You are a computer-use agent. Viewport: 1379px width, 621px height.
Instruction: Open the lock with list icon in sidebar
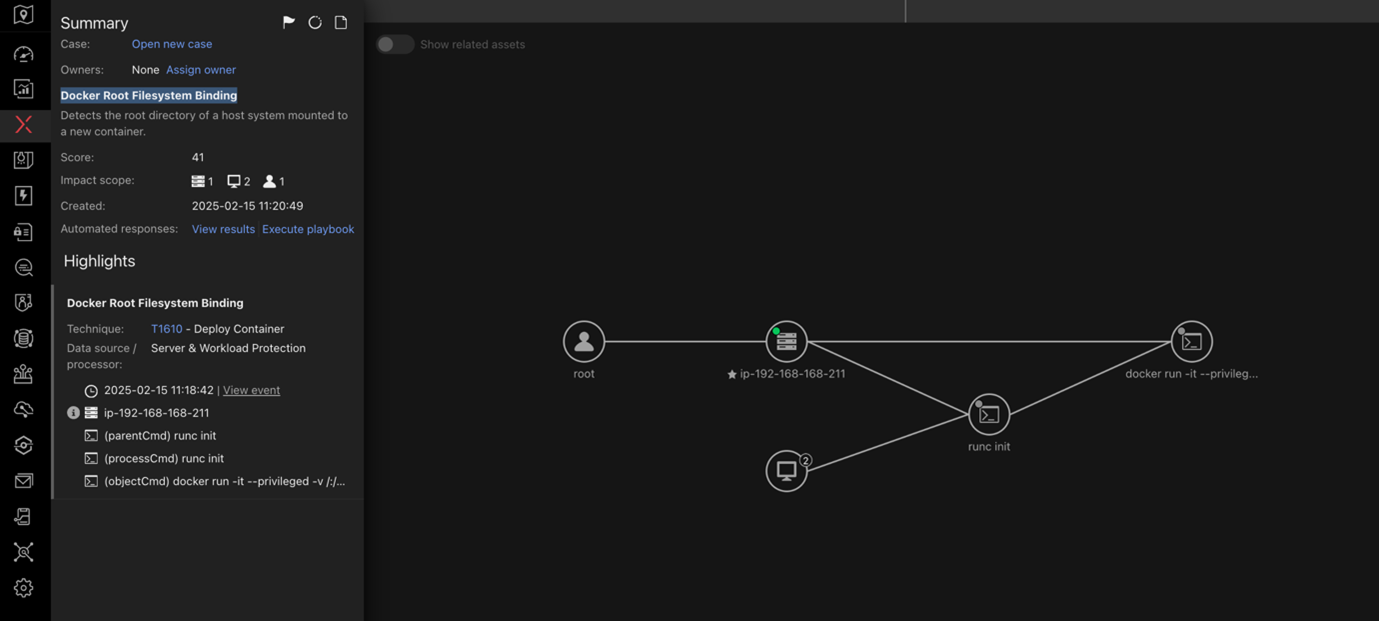(24, 232)
